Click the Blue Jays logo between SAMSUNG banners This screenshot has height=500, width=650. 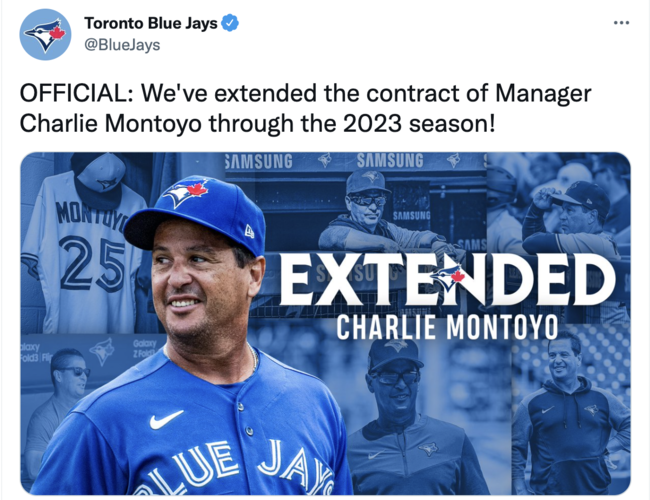(x=324, y=160)
